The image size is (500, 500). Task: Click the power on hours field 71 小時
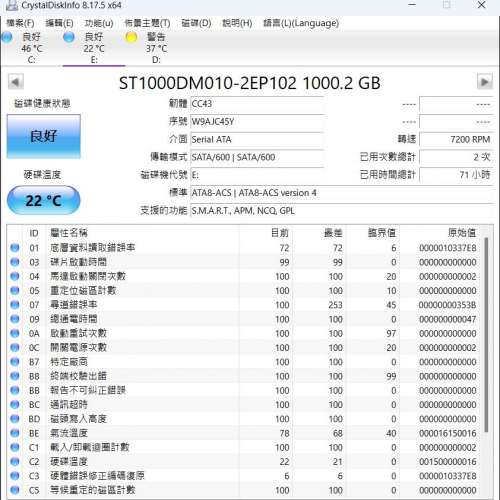[x=456, y=175]
